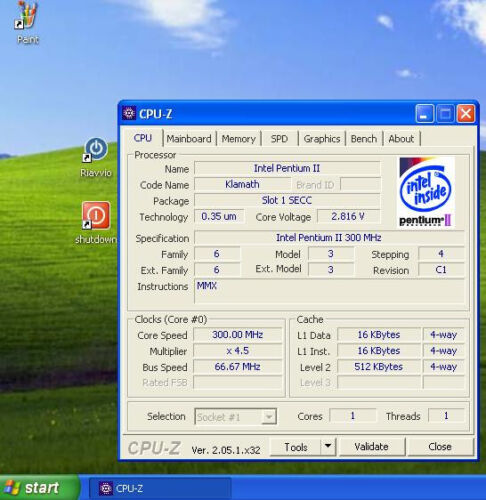
Task: Click the L1 Inst. 16 KBytes value
Action: click(379, 351)
